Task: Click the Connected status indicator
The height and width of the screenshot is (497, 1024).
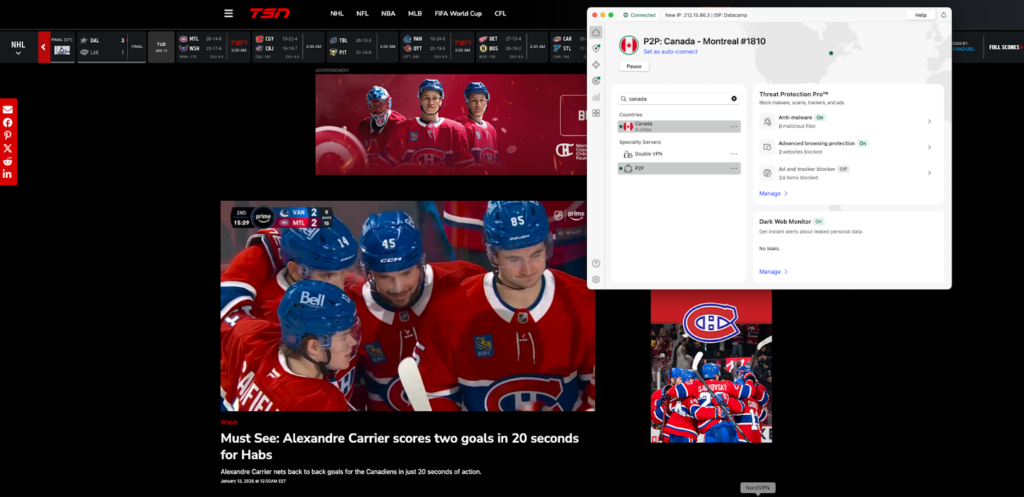Action: 640,14
